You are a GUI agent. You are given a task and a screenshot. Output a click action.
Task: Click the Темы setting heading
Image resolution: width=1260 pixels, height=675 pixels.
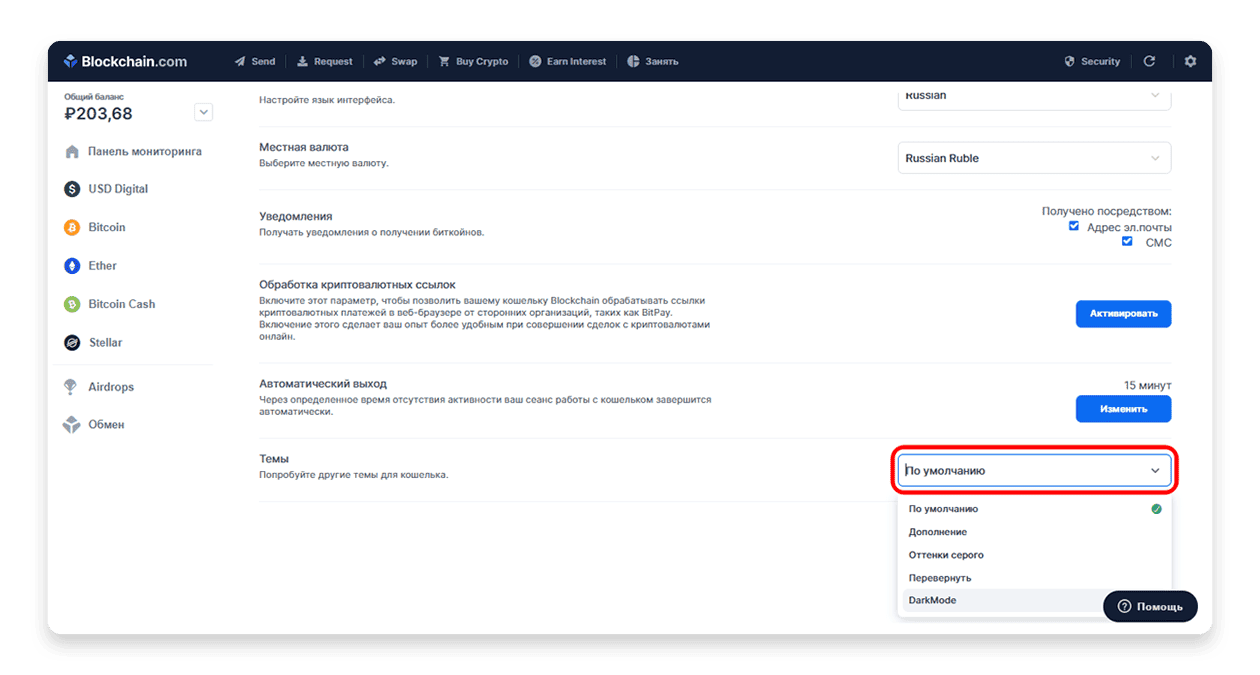[274, 459]
